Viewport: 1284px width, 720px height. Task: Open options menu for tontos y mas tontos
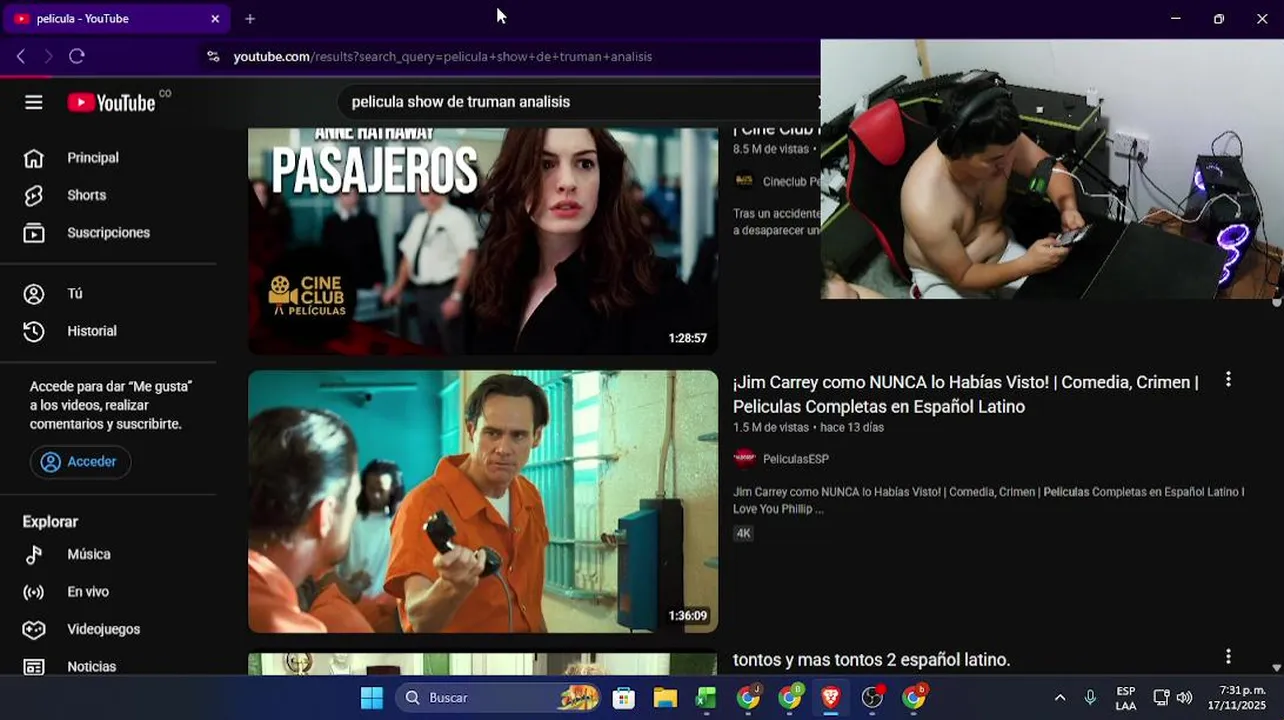click(x=1228, y=657)
